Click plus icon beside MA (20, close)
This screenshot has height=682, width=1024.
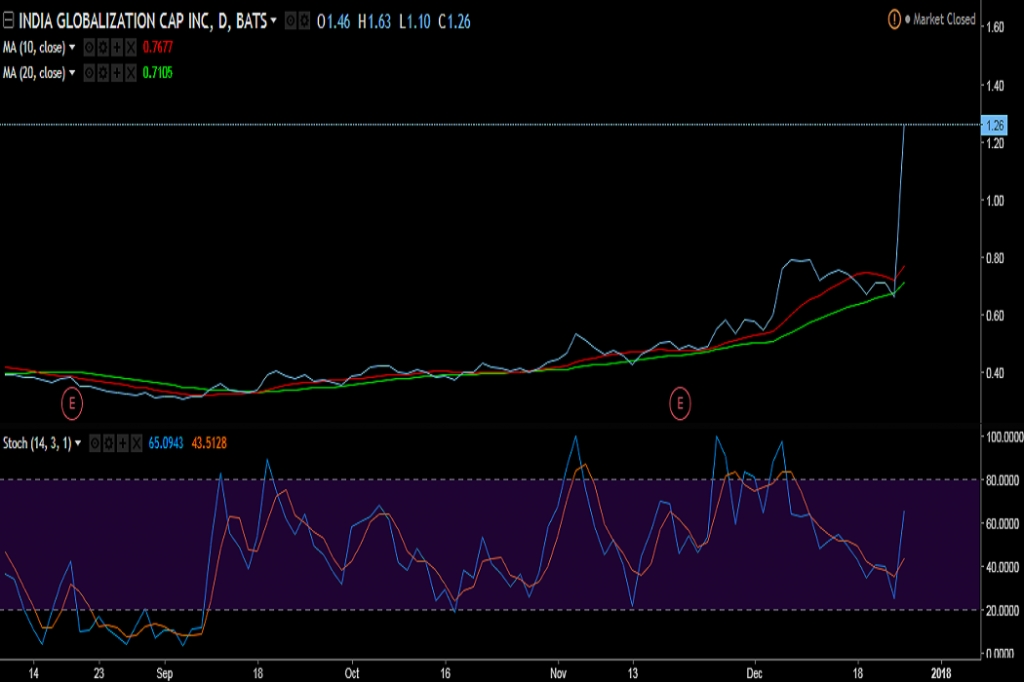point(117,73)
